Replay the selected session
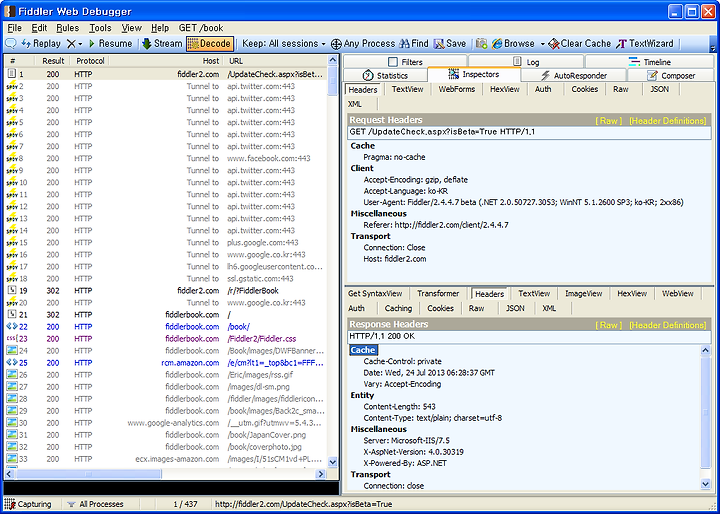This screenshot has width=720, height=514. coord(41,44)
